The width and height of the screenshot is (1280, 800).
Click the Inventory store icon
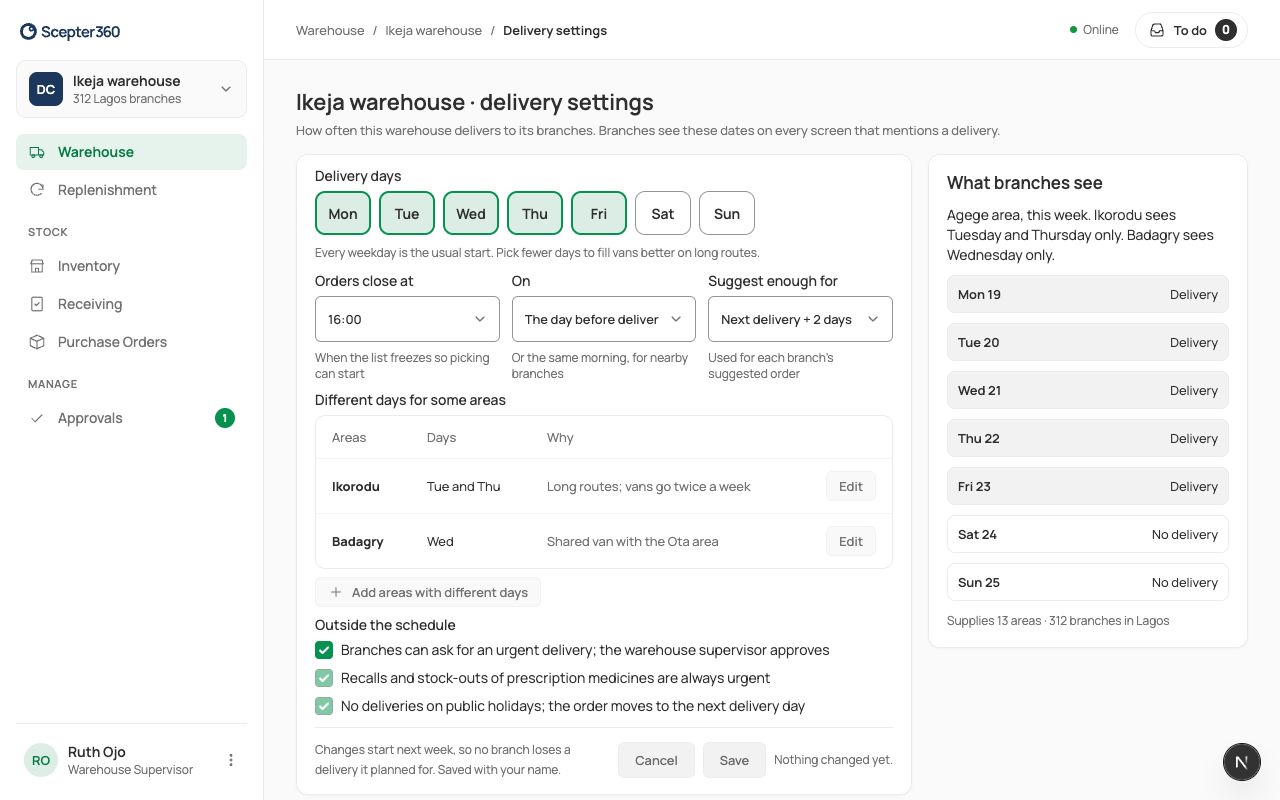point(37,266)
